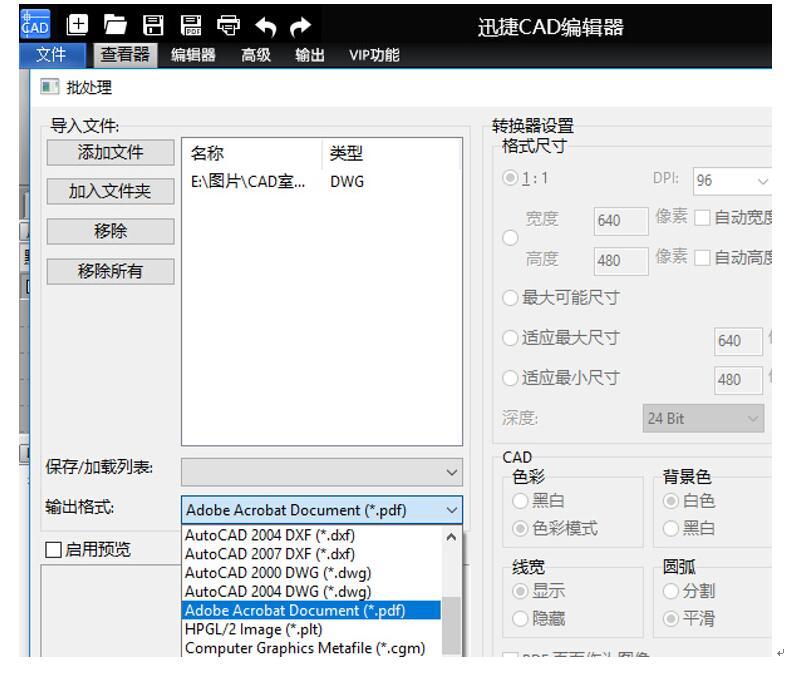Select 背景色 黑白 radio button
The height and width of the screenshot is (675, 795).
[670, 528]
